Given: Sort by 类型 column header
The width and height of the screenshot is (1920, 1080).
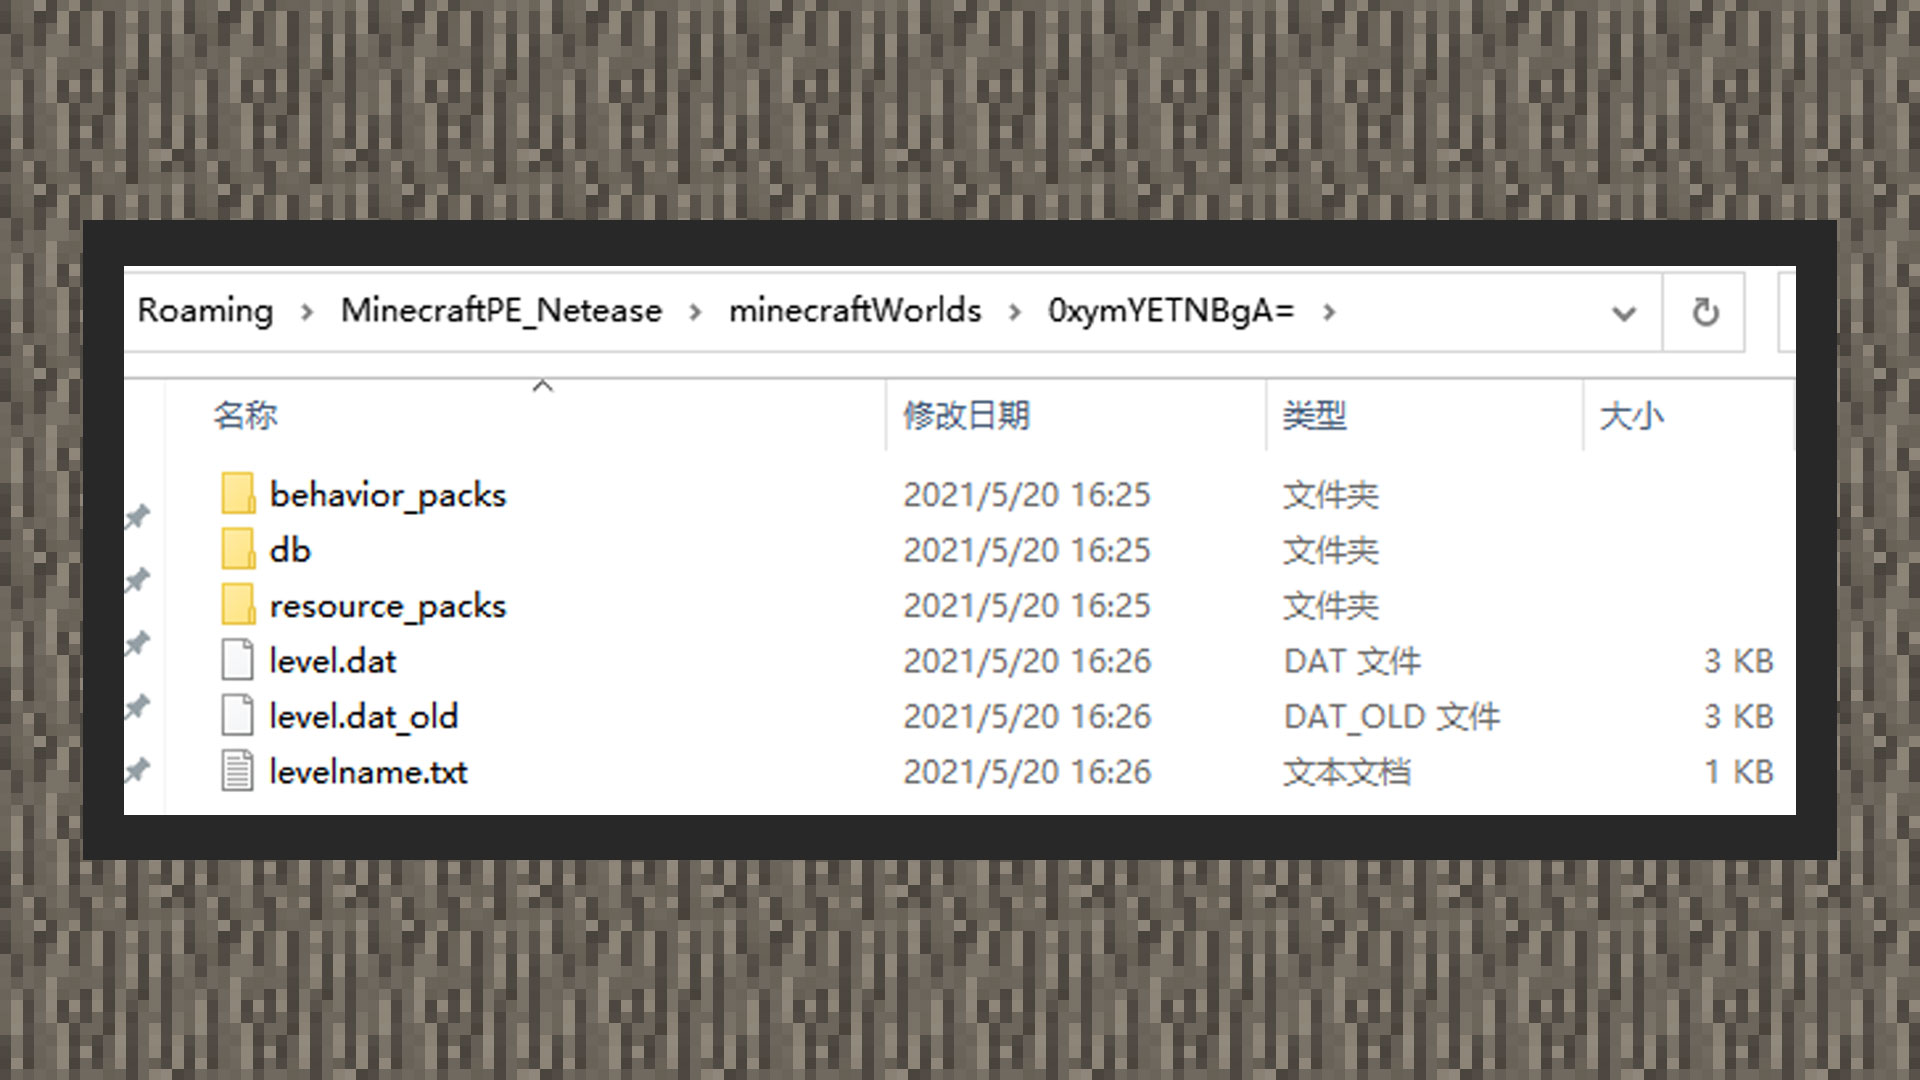Looking at the screenshot, I should (x=1314, y=415).
